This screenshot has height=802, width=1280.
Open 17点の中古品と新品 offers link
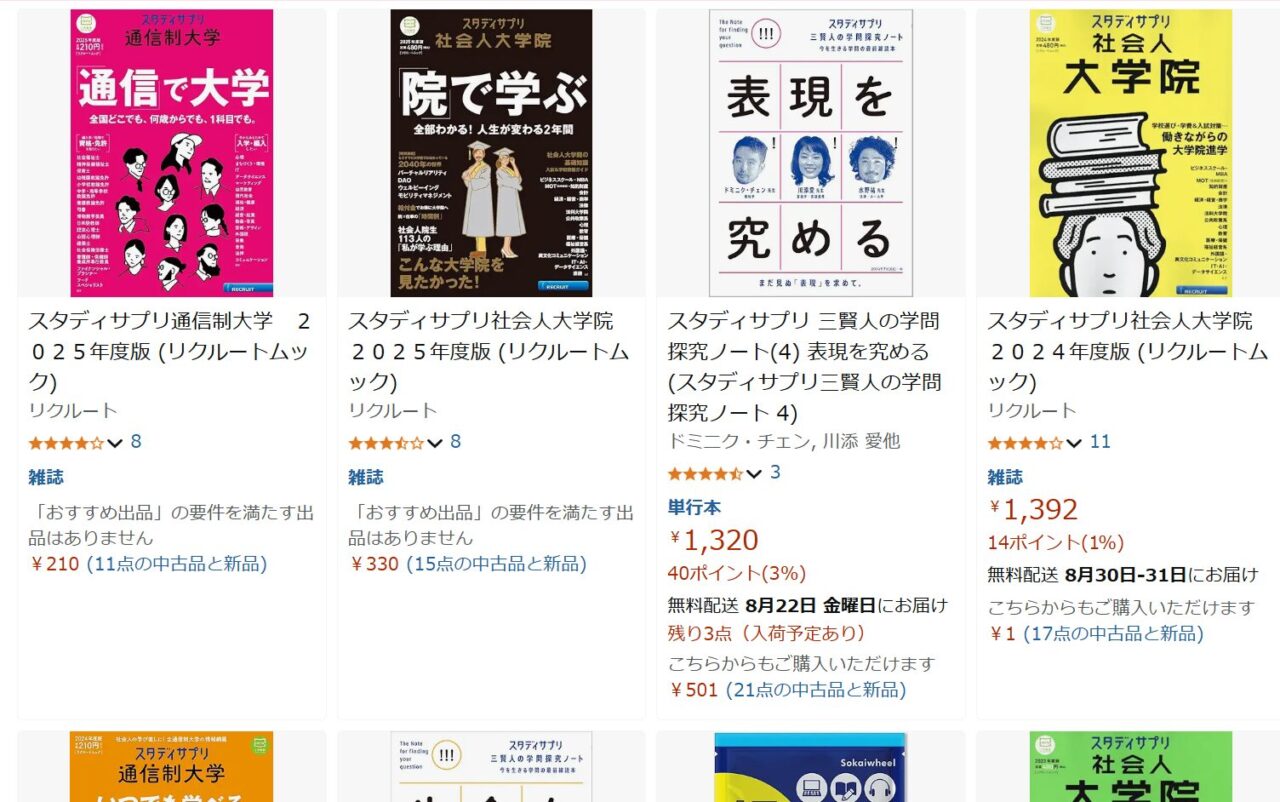tap(1113, 634)
